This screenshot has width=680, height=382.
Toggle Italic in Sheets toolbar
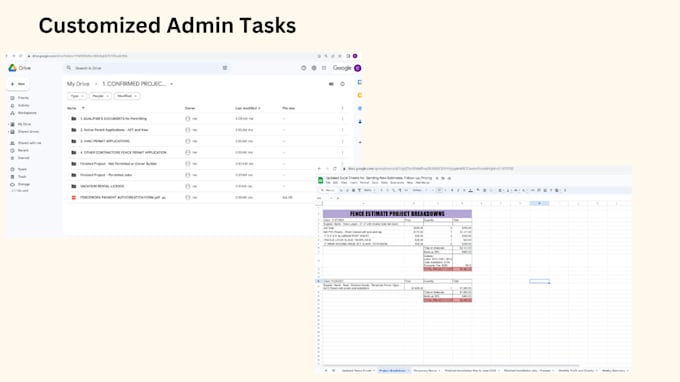pos(458,190)
